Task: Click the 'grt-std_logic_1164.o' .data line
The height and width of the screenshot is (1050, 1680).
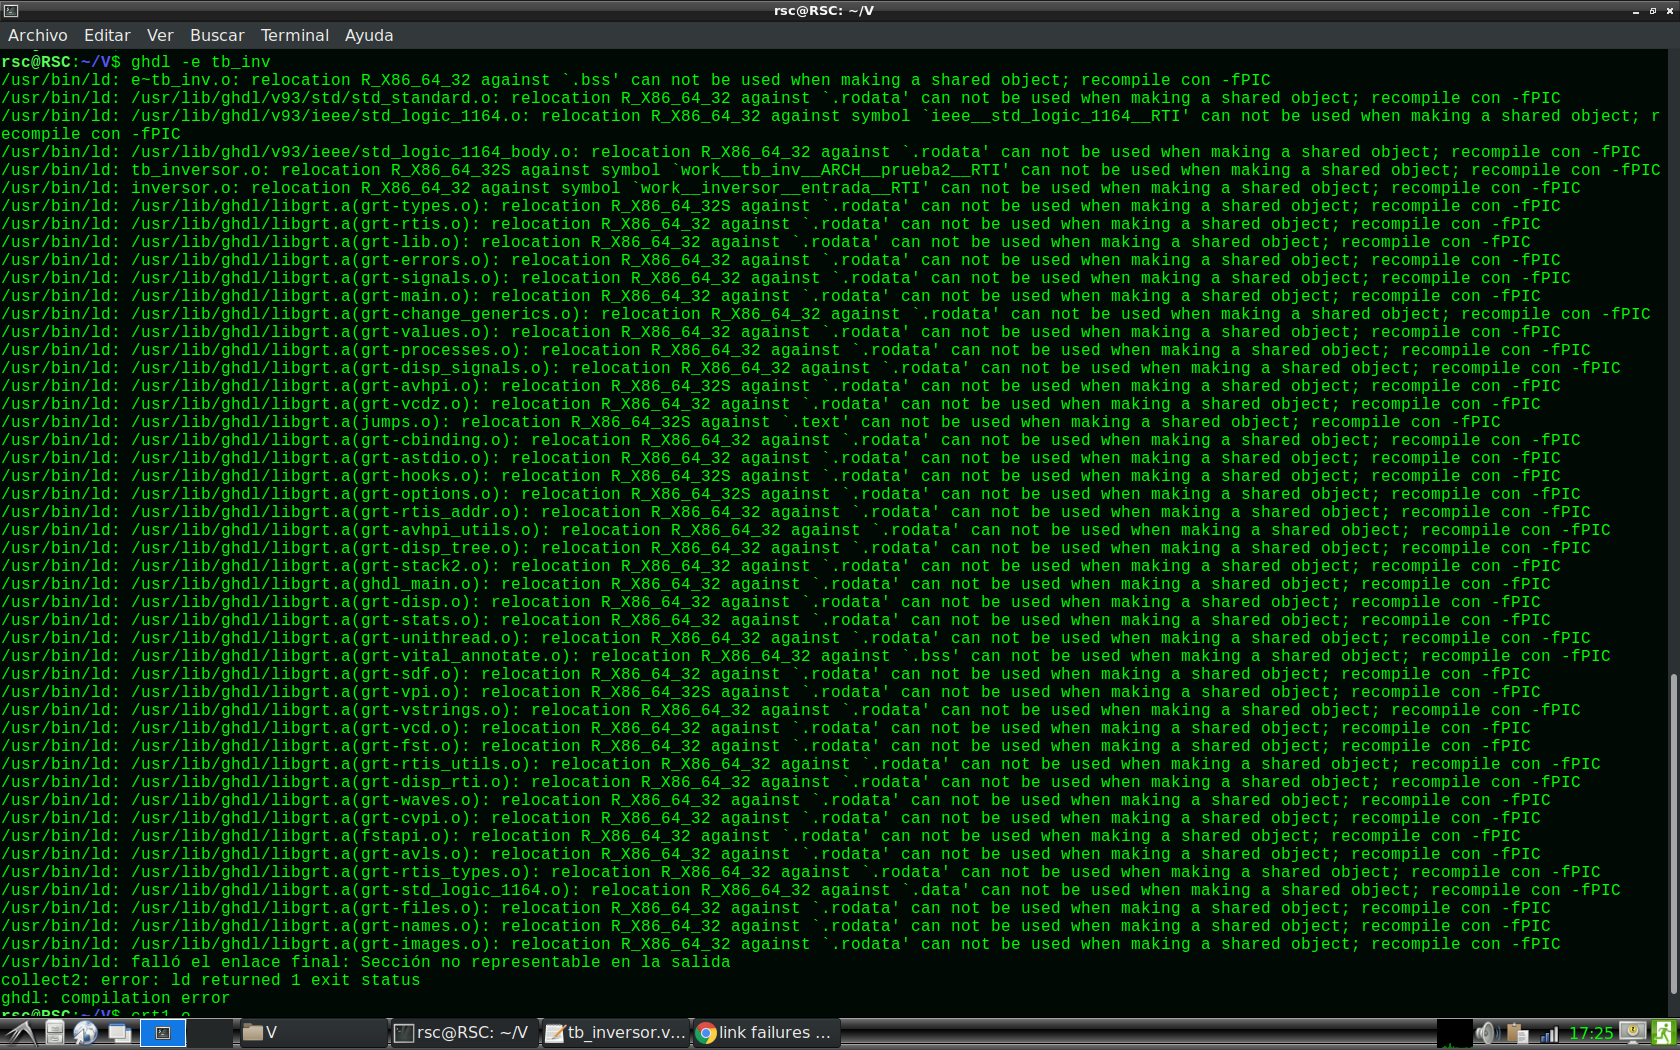Action: click(811, 890)
